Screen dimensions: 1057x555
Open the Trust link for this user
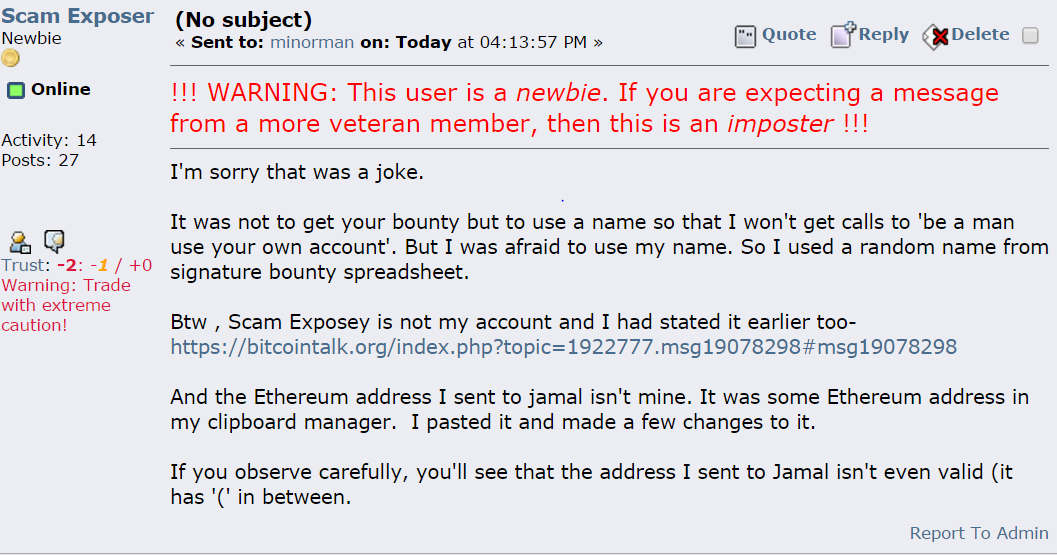point(23,265)
